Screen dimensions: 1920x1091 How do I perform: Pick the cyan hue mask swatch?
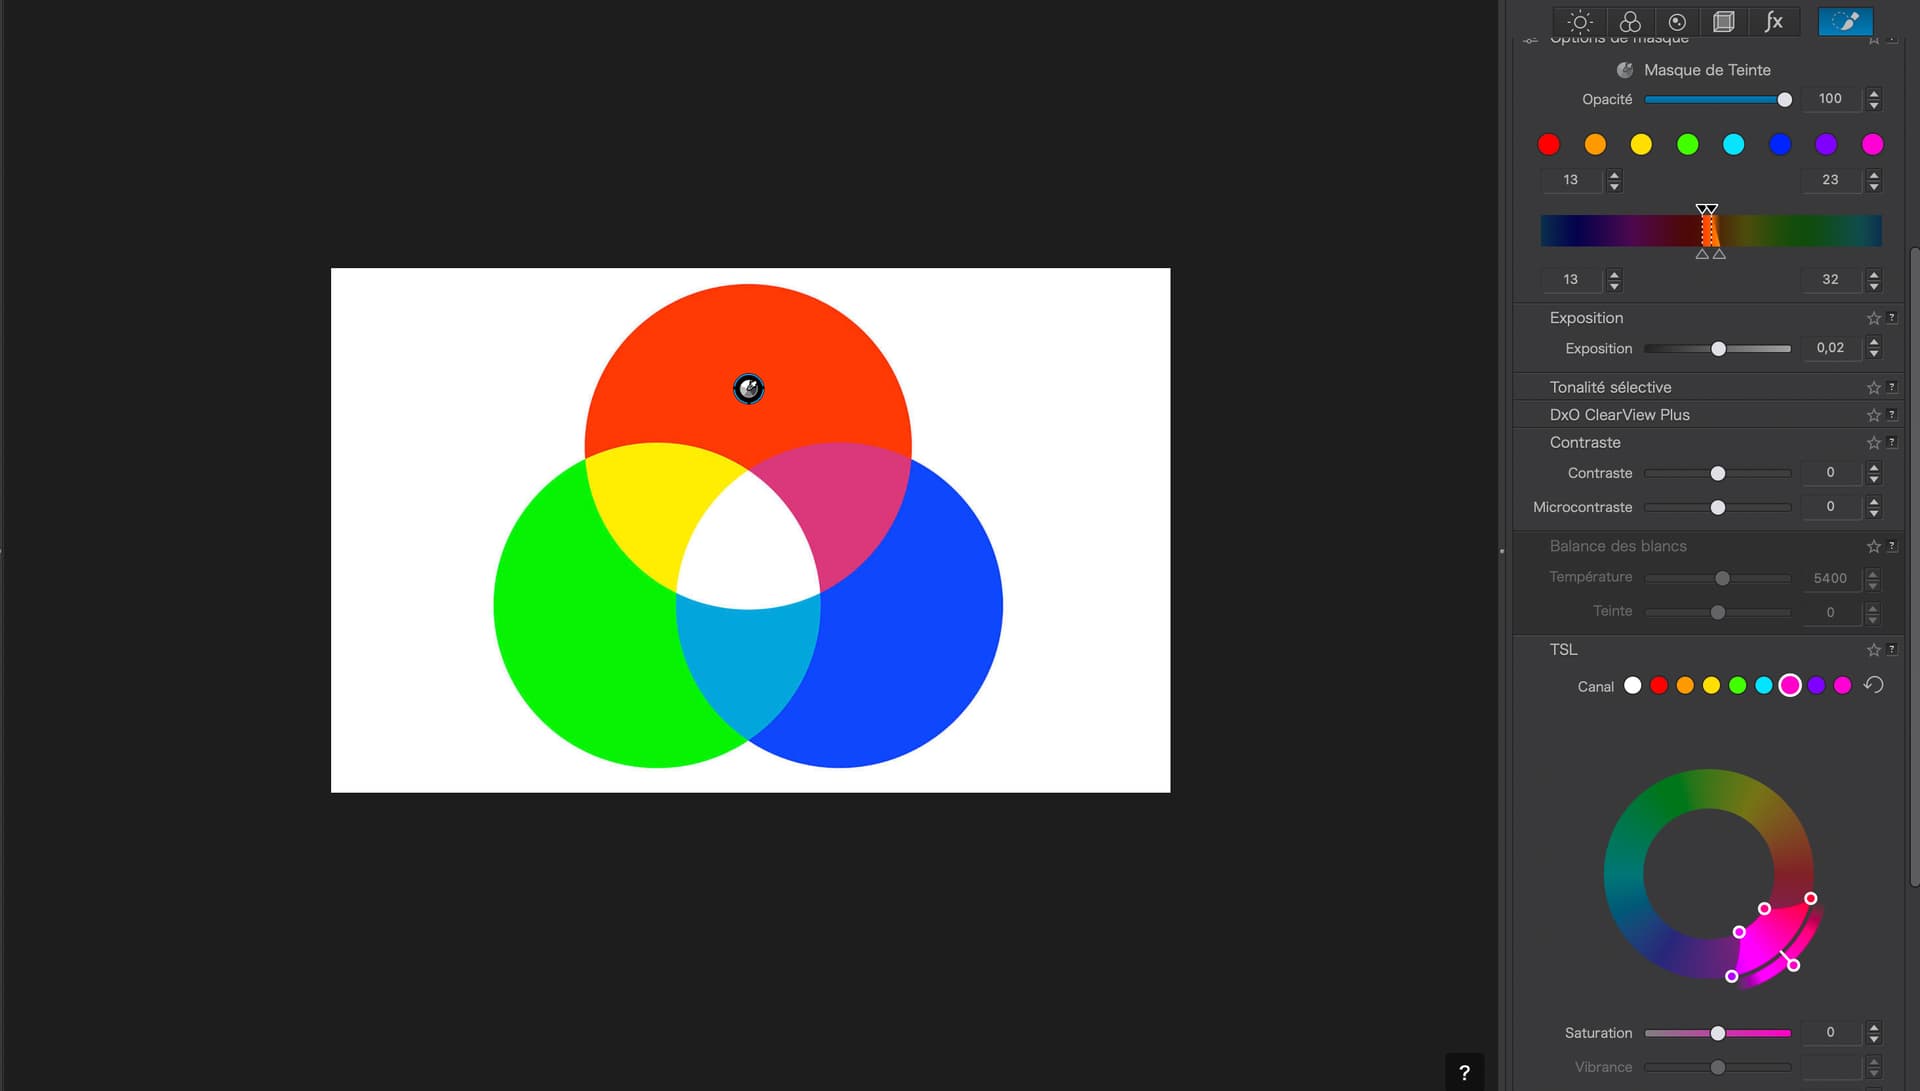click(x=1733, y=144)
